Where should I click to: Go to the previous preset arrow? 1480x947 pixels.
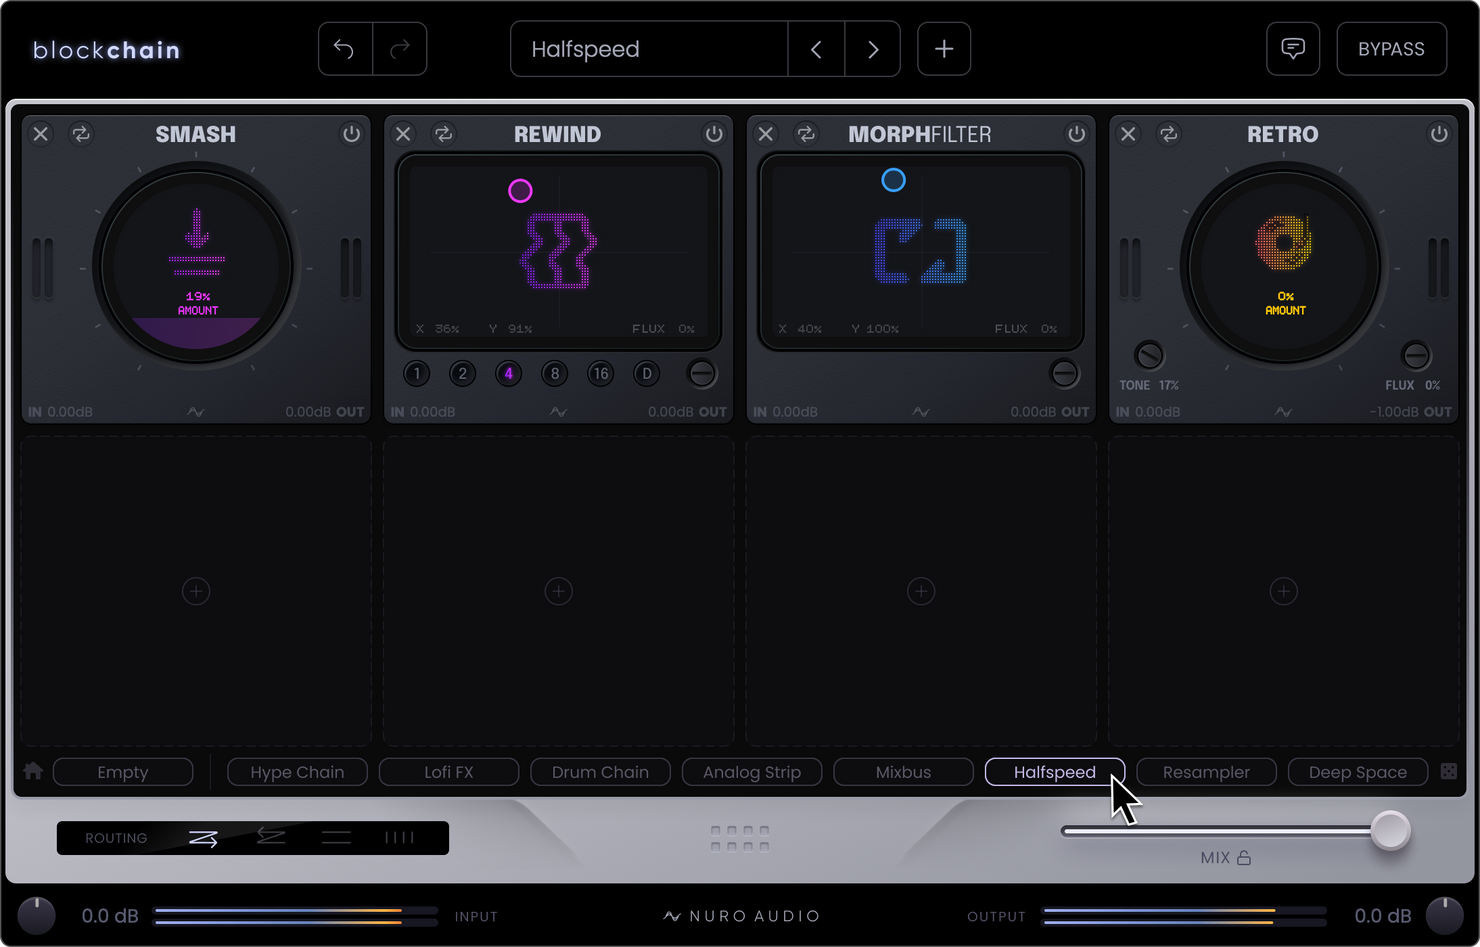(816, 49)
